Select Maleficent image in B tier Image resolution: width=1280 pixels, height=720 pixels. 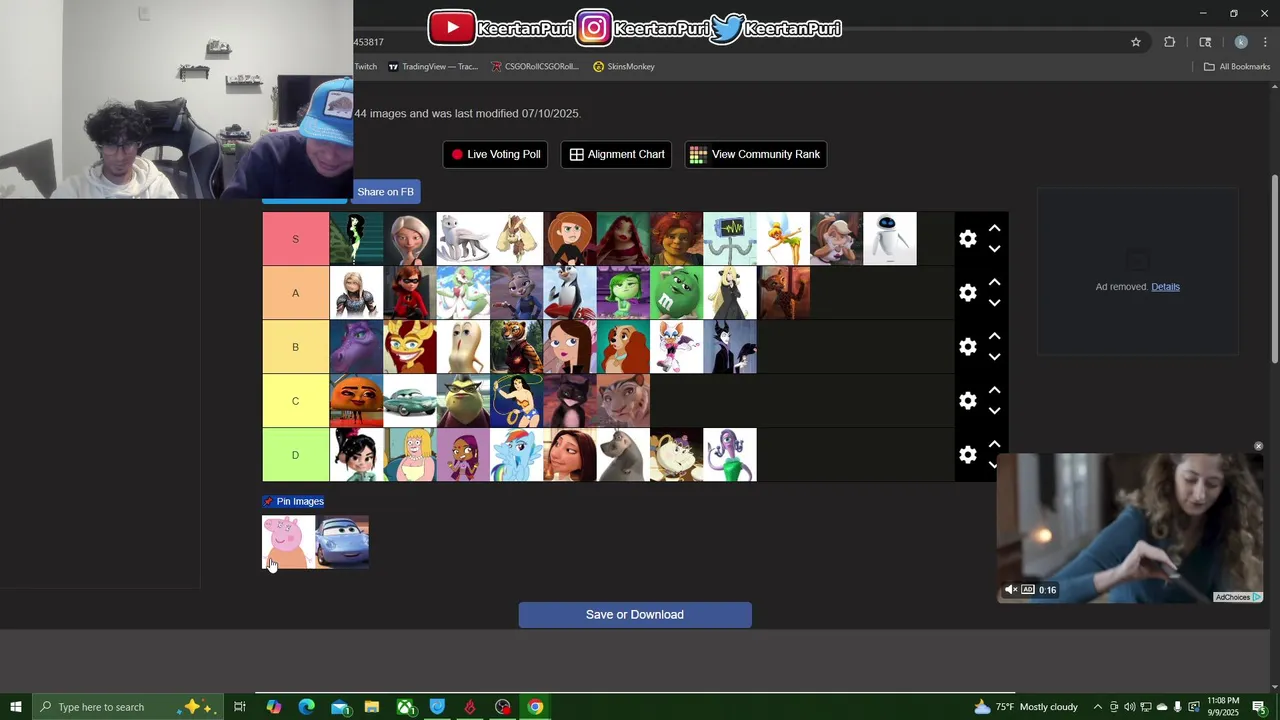click(x=730, y=347)
